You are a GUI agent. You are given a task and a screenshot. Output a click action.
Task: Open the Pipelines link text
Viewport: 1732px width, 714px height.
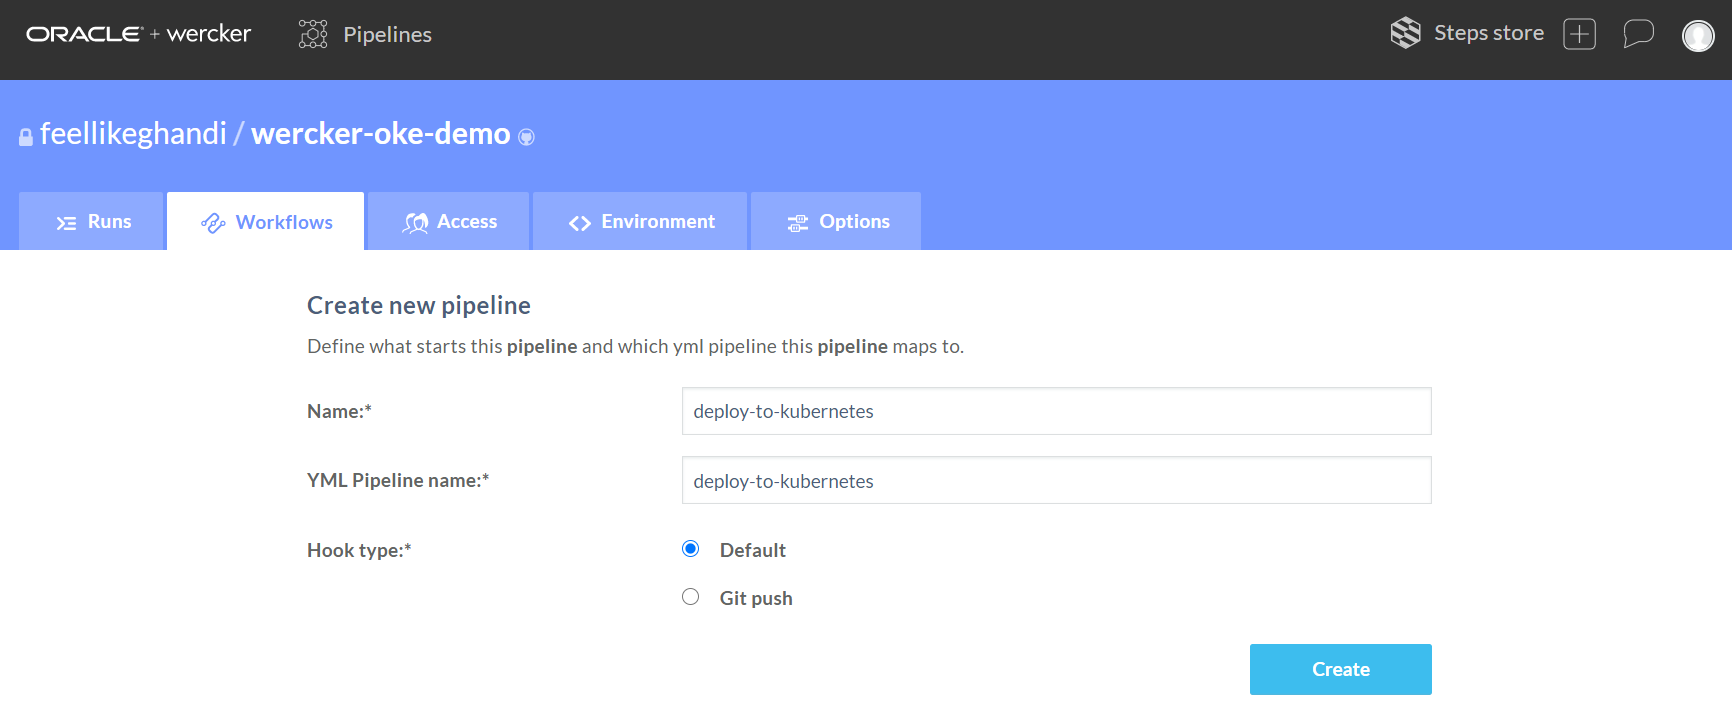pos(387,34)
